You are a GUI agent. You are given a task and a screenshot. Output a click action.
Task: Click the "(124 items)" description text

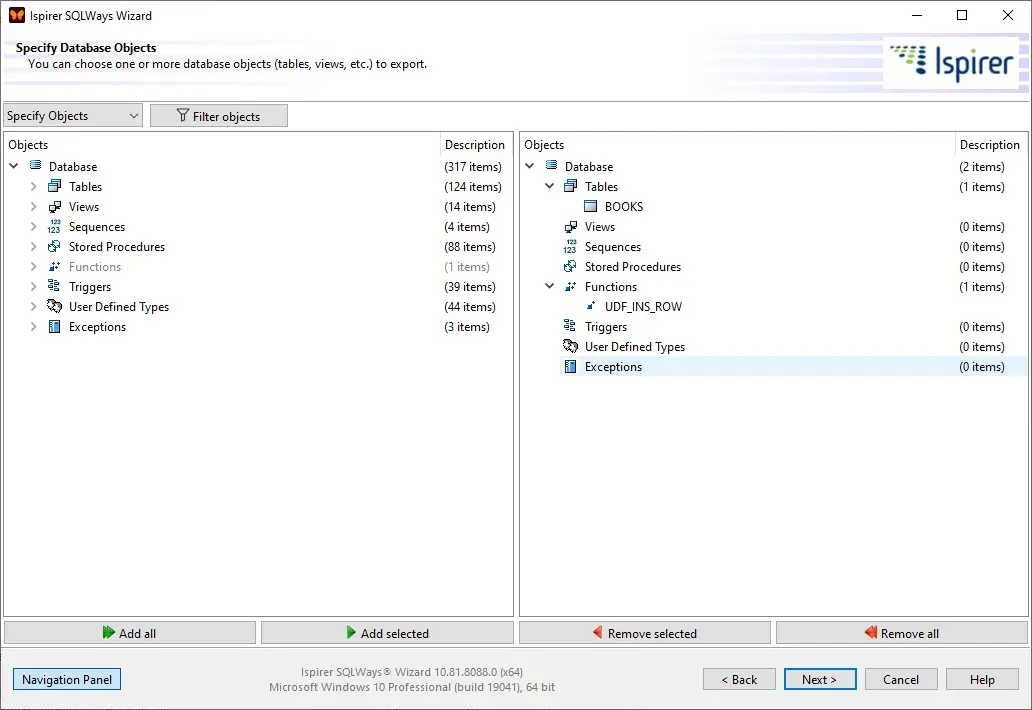tap(473, 187)
